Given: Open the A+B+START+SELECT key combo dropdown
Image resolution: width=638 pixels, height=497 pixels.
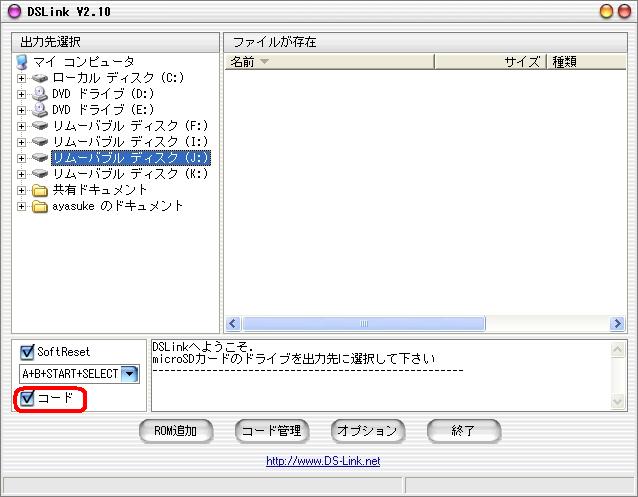Looking at the screenshot, I should tap(130, 374).
